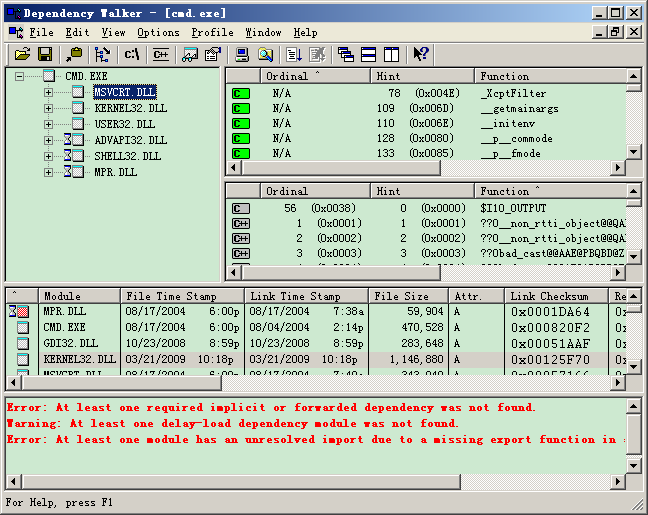Sort imports by Ordinal column header
648x515 pixels.
(315, 76)
